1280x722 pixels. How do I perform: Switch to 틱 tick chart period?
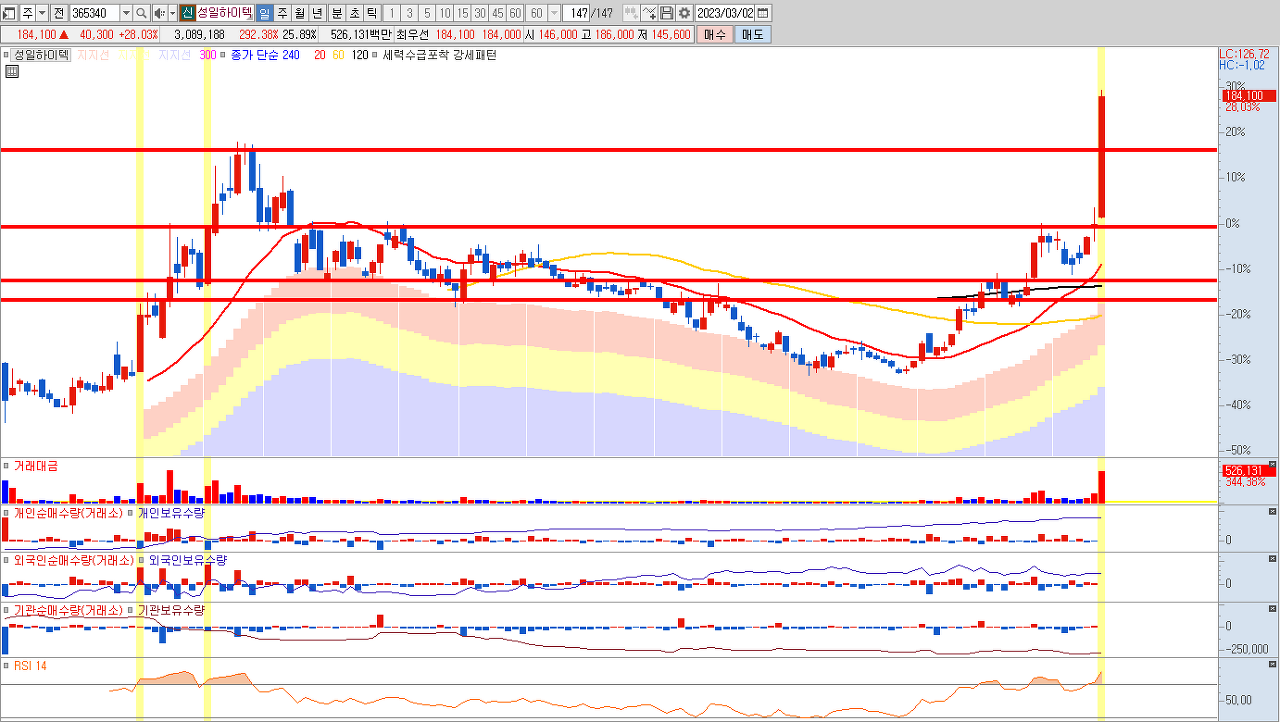click(371, 13)
